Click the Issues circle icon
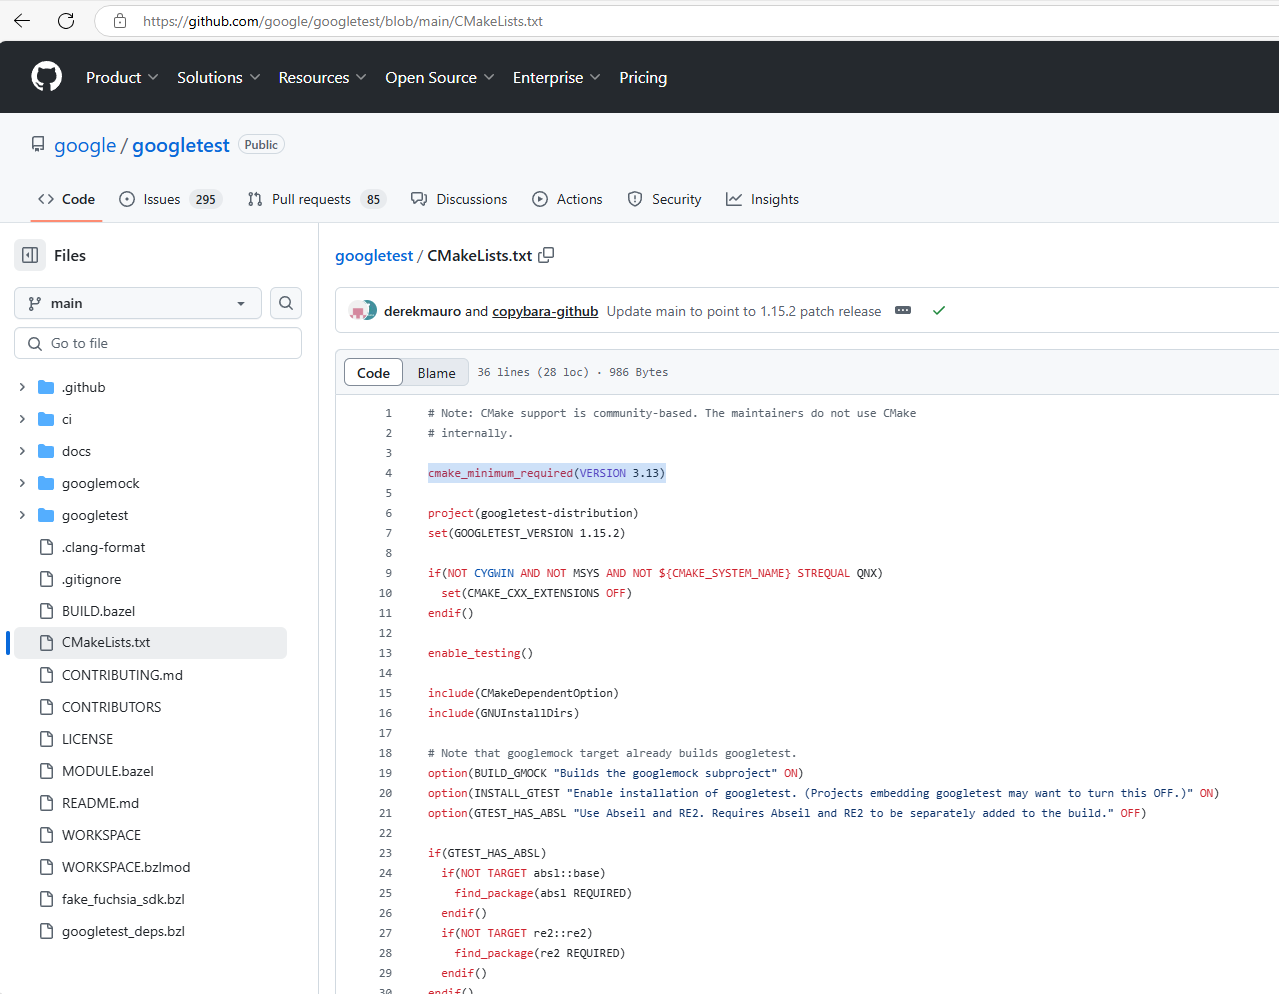 [127, 199]
